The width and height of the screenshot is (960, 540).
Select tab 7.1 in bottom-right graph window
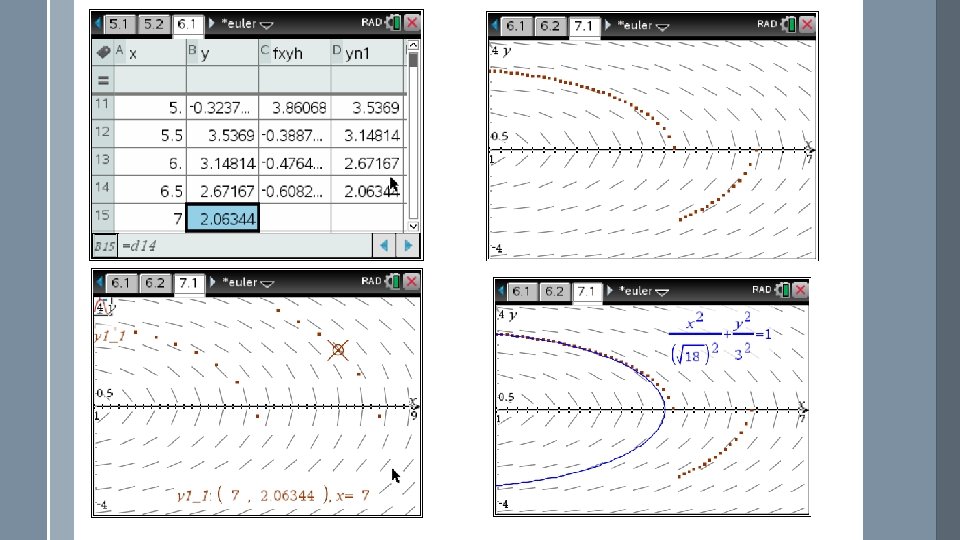tap(587, 291)
